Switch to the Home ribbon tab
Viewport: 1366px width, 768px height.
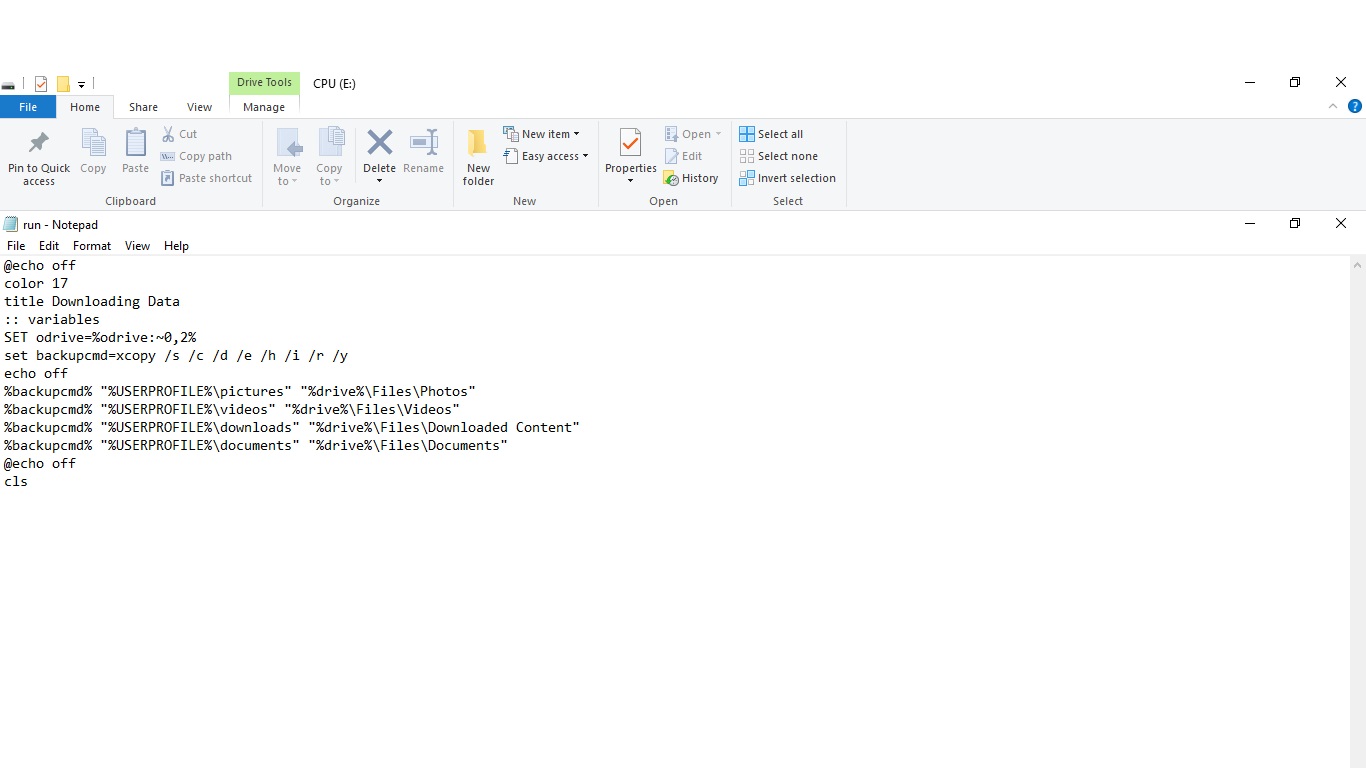coord(85,107)
